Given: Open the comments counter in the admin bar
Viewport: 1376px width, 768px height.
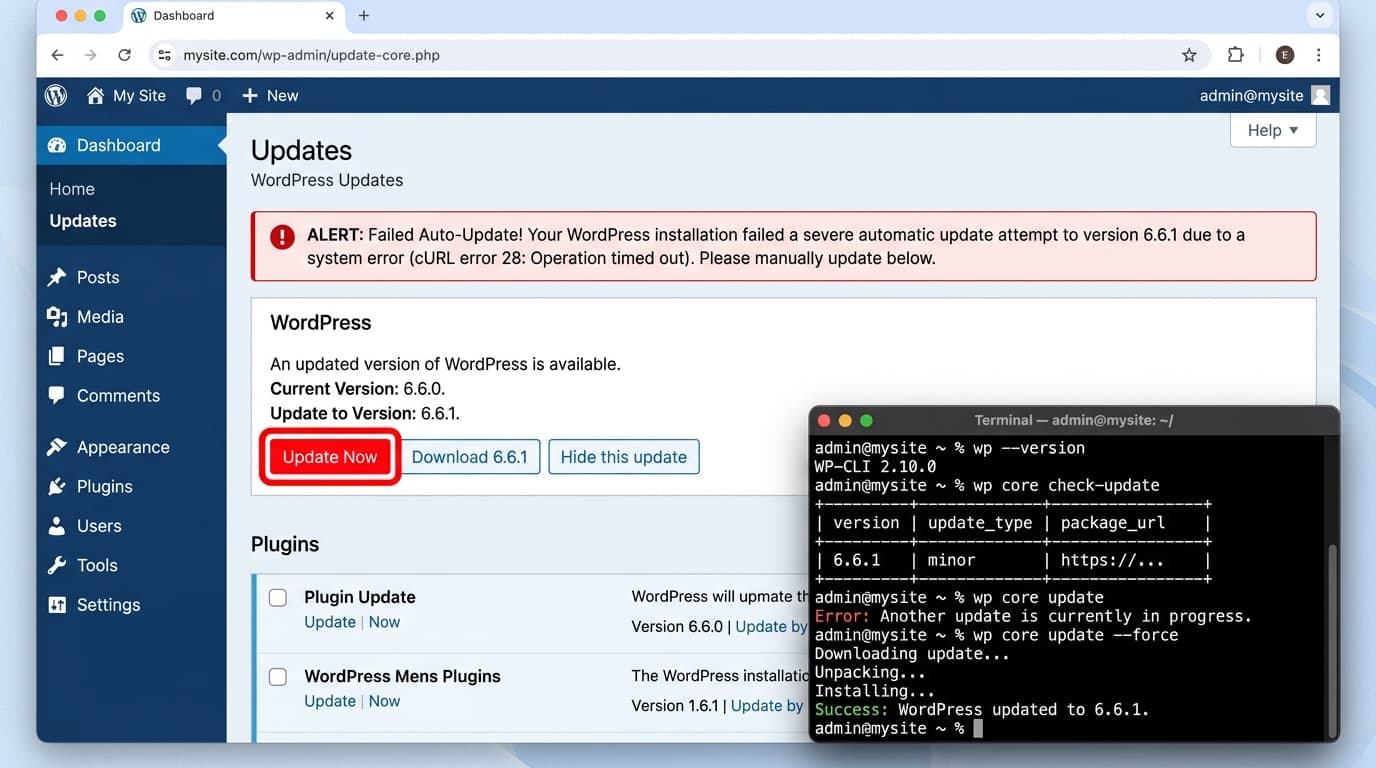Looking at the screenshot, I should tap(203, 95).
